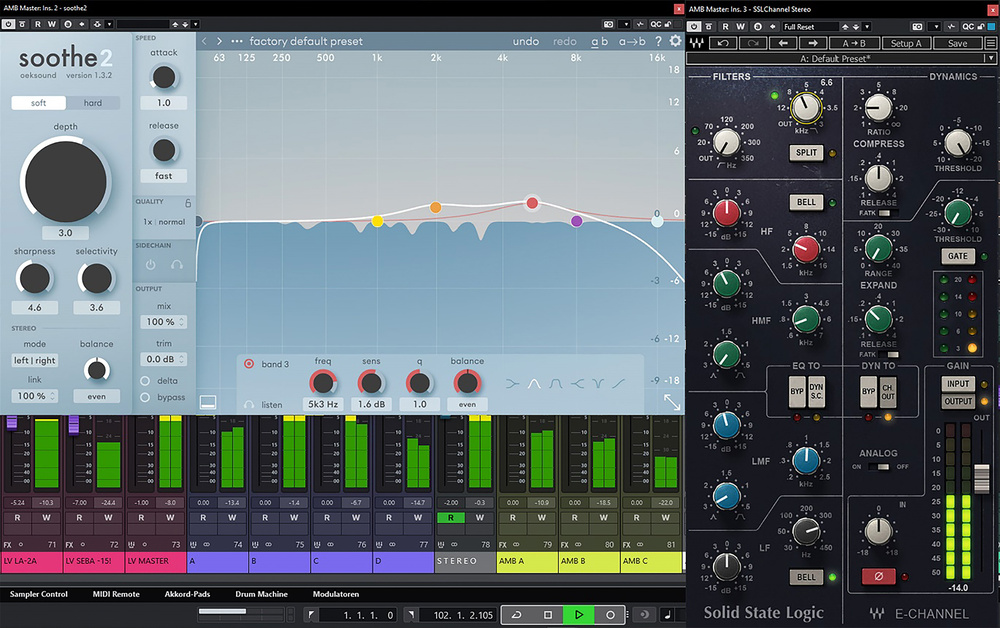Screen dimensions: 1000x628
Task: Select the notch band shape icon
Action: point(598,384)
